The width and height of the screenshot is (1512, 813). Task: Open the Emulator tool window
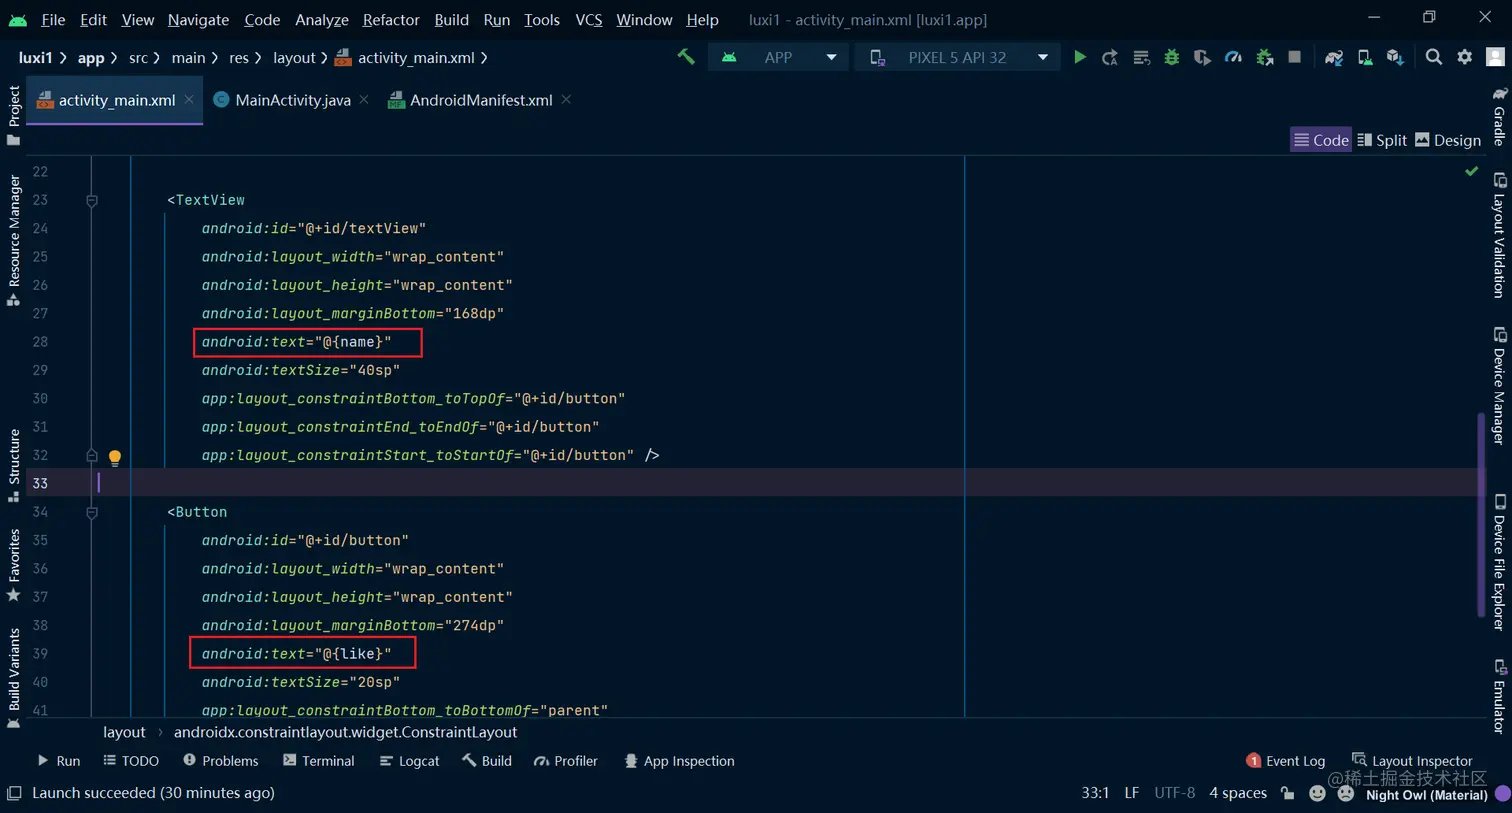pyautogui.click(x=1499, y=697)
